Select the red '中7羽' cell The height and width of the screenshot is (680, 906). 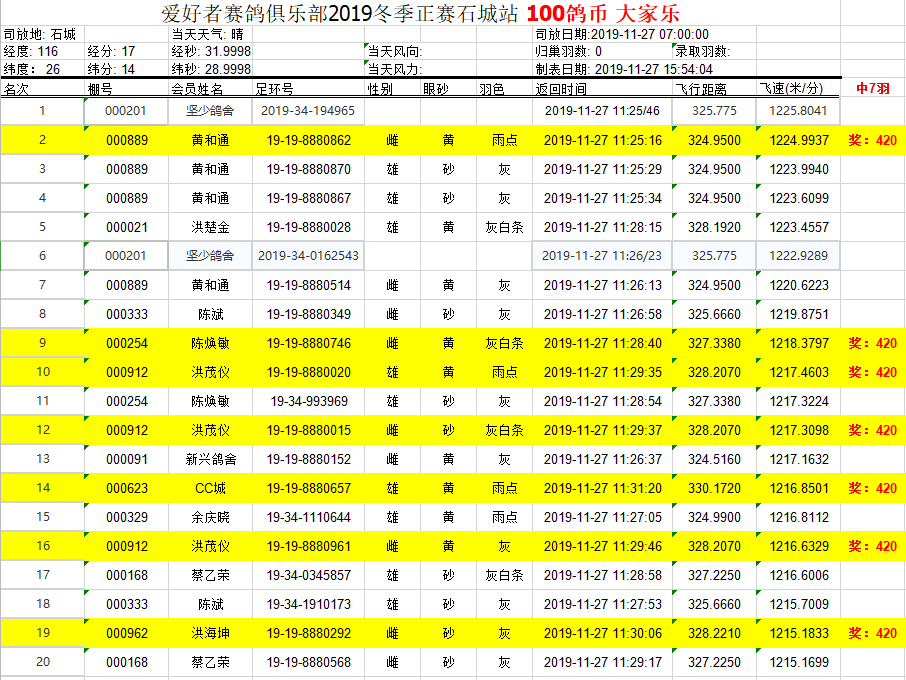(x=872, y=88)
